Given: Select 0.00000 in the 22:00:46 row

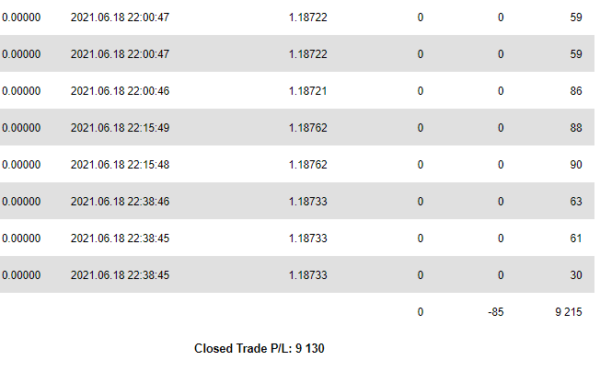Looking at the screenshot, I should pos(21,91).
